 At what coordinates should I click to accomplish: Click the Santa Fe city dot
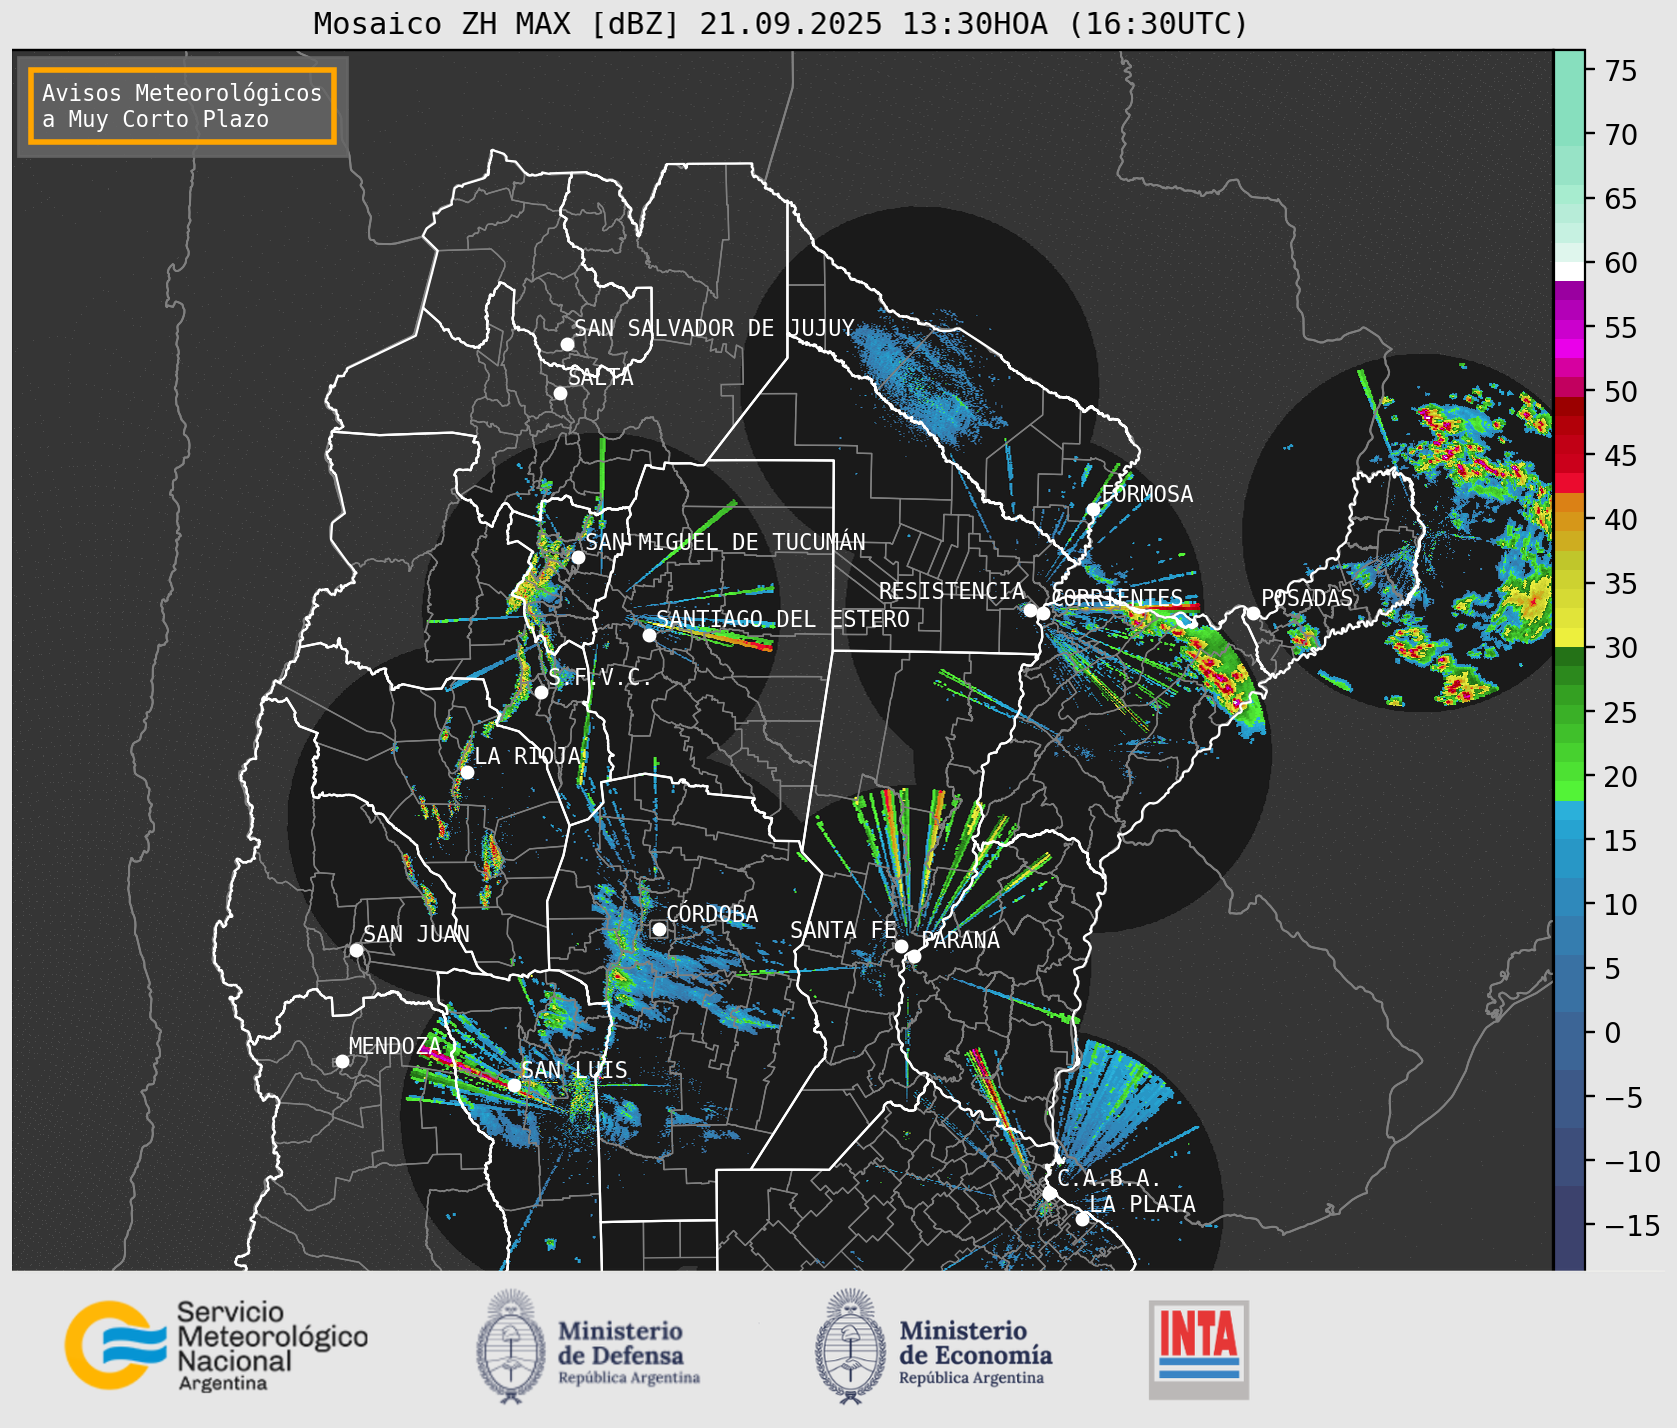[901, 946]
